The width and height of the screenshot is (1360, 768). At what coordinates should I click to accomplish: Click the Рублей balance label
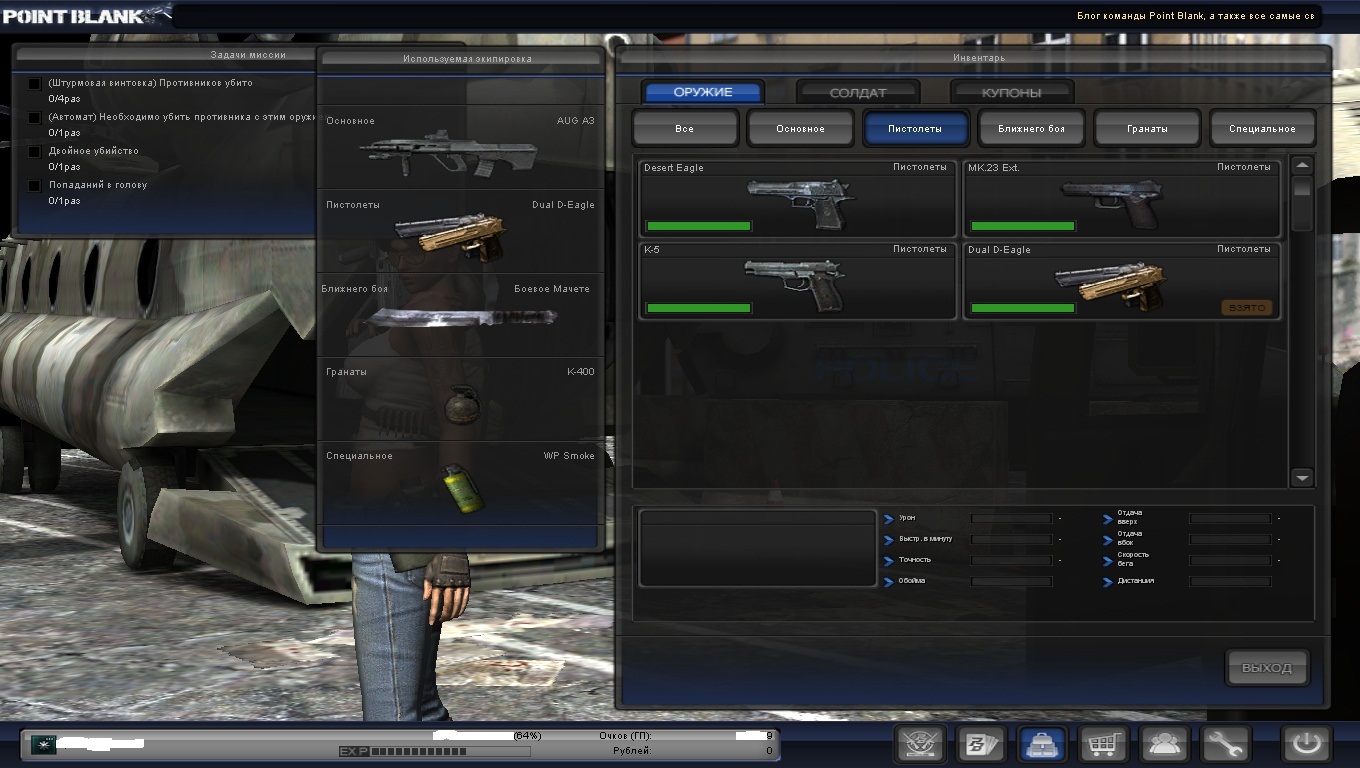[630, 751]
